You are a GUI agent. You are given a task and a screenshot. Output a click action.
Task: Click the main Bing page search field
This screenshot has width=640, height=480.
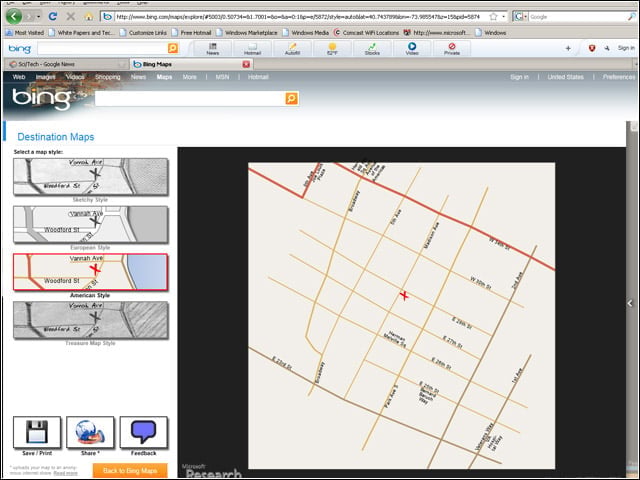point(190,98)
